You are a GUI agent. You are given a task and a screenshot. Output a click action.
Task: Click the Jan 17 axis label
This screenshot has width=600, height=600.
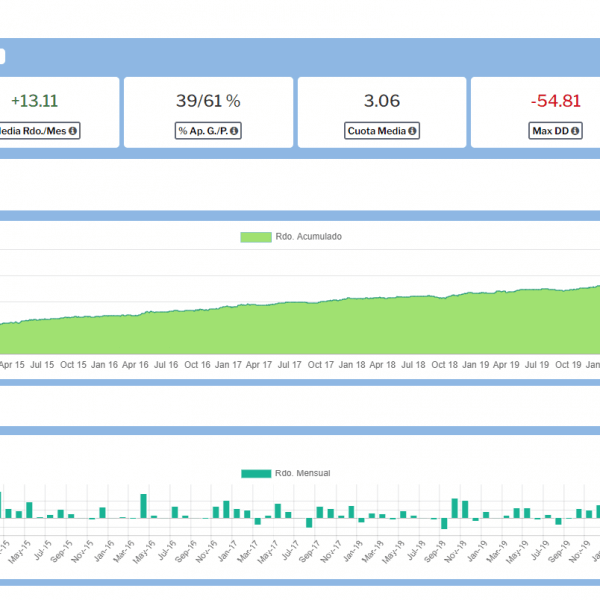[228, 365]
